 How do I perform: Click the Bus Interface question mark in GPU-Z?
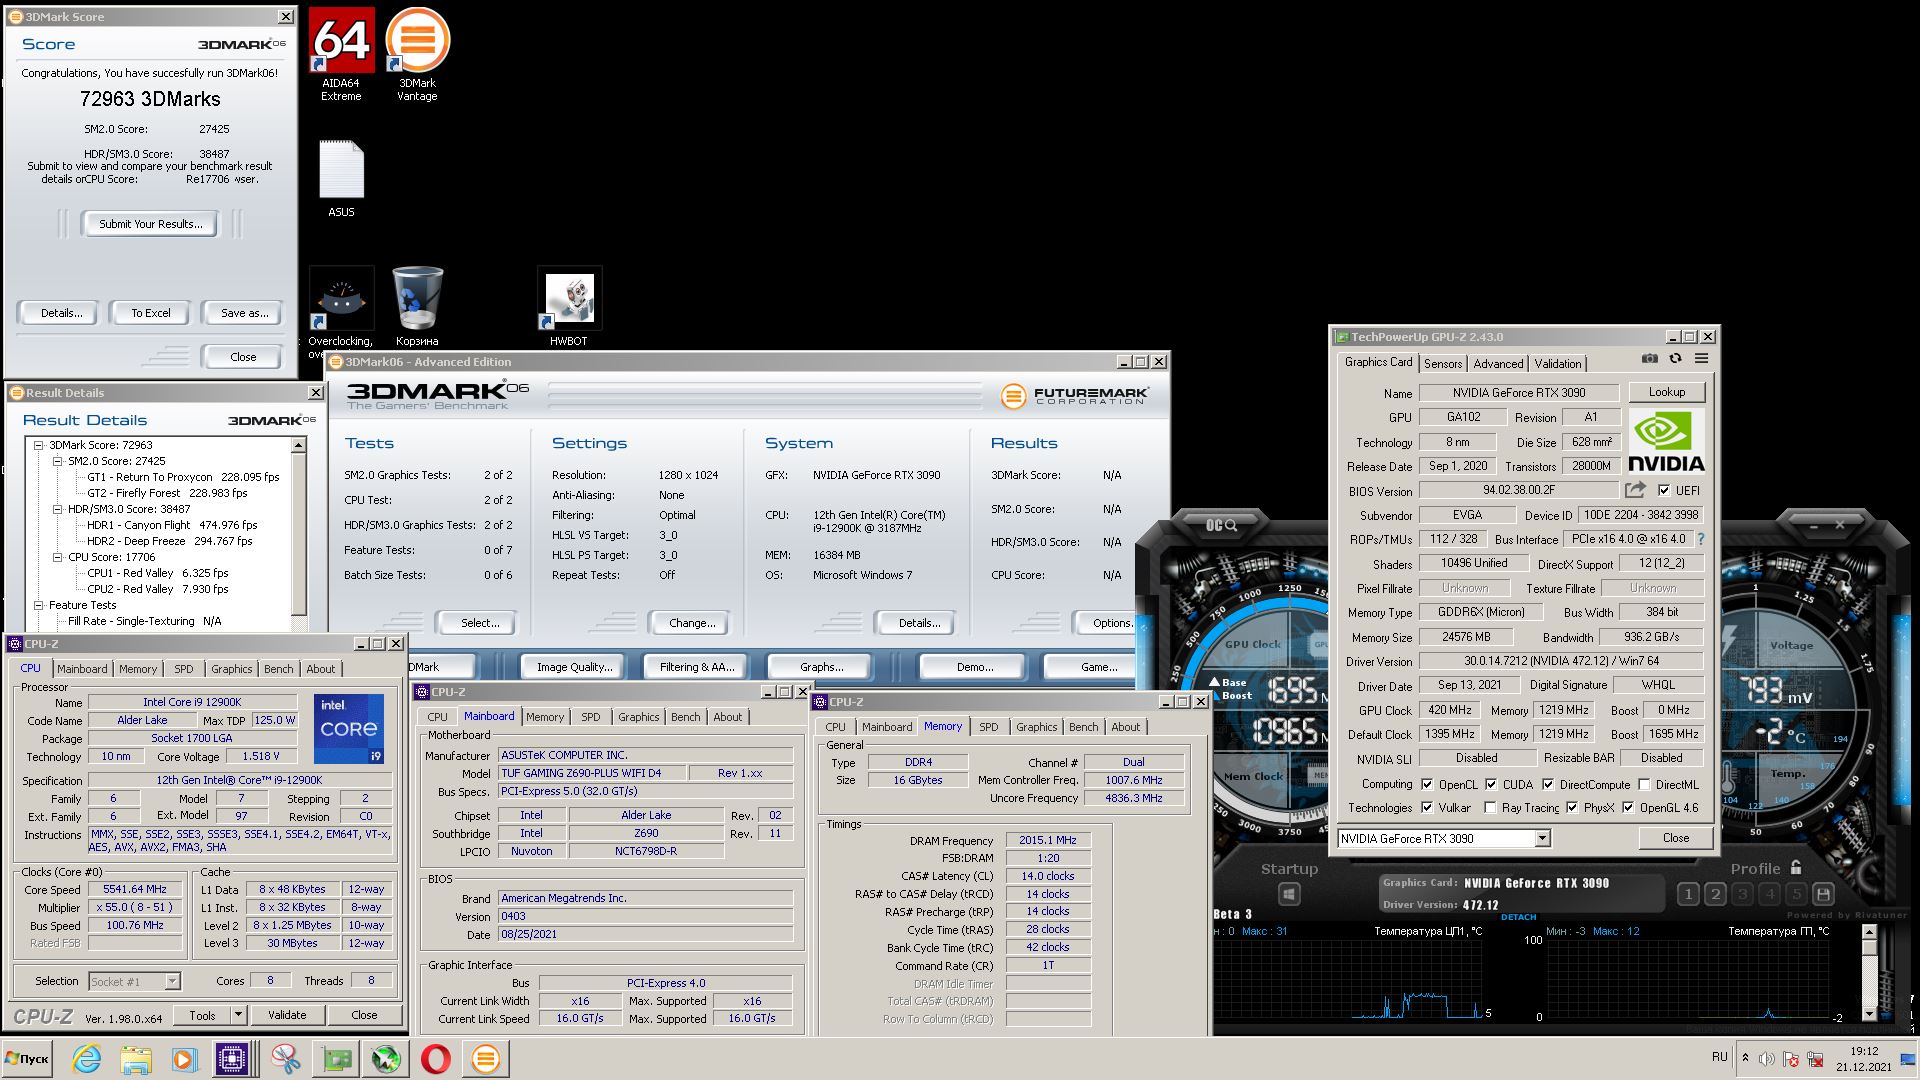(x=1700, y=539)
